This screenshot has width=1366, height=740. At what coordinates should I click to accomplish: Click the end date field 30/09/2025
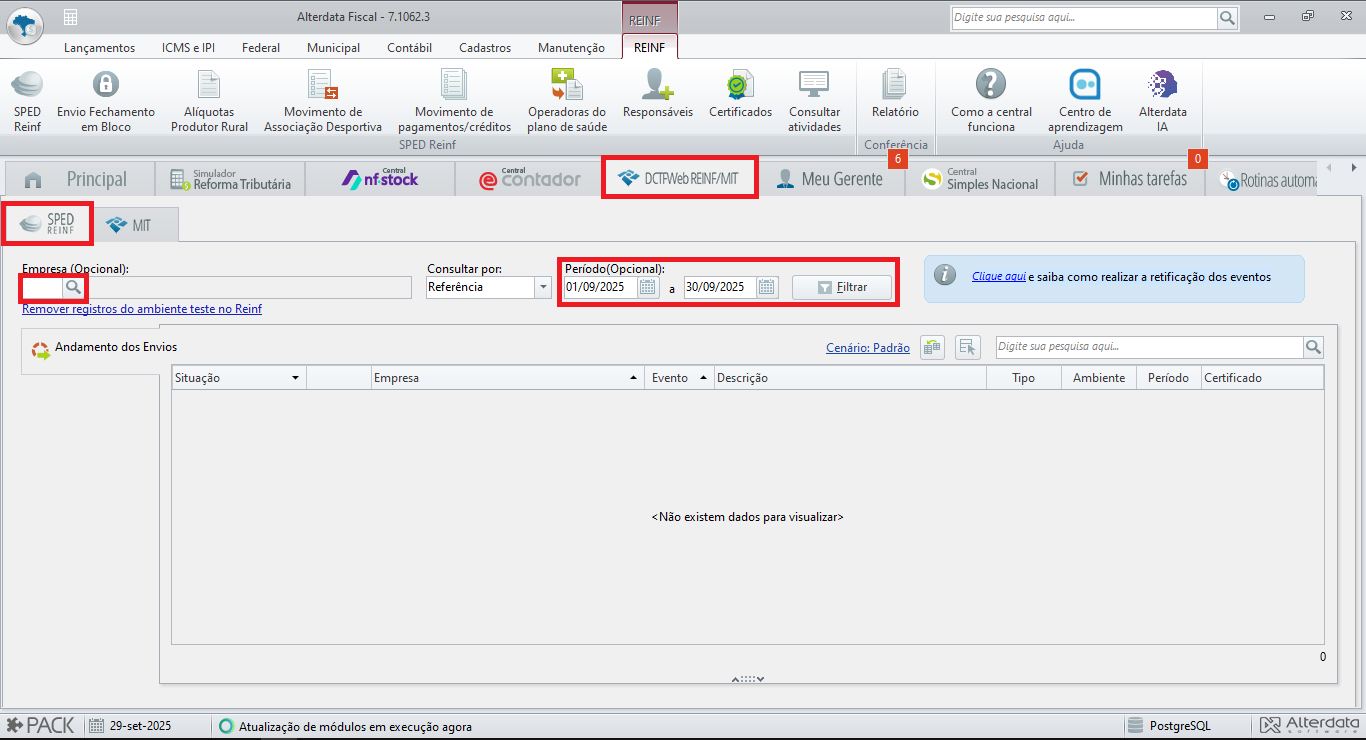tap(720, 287)
